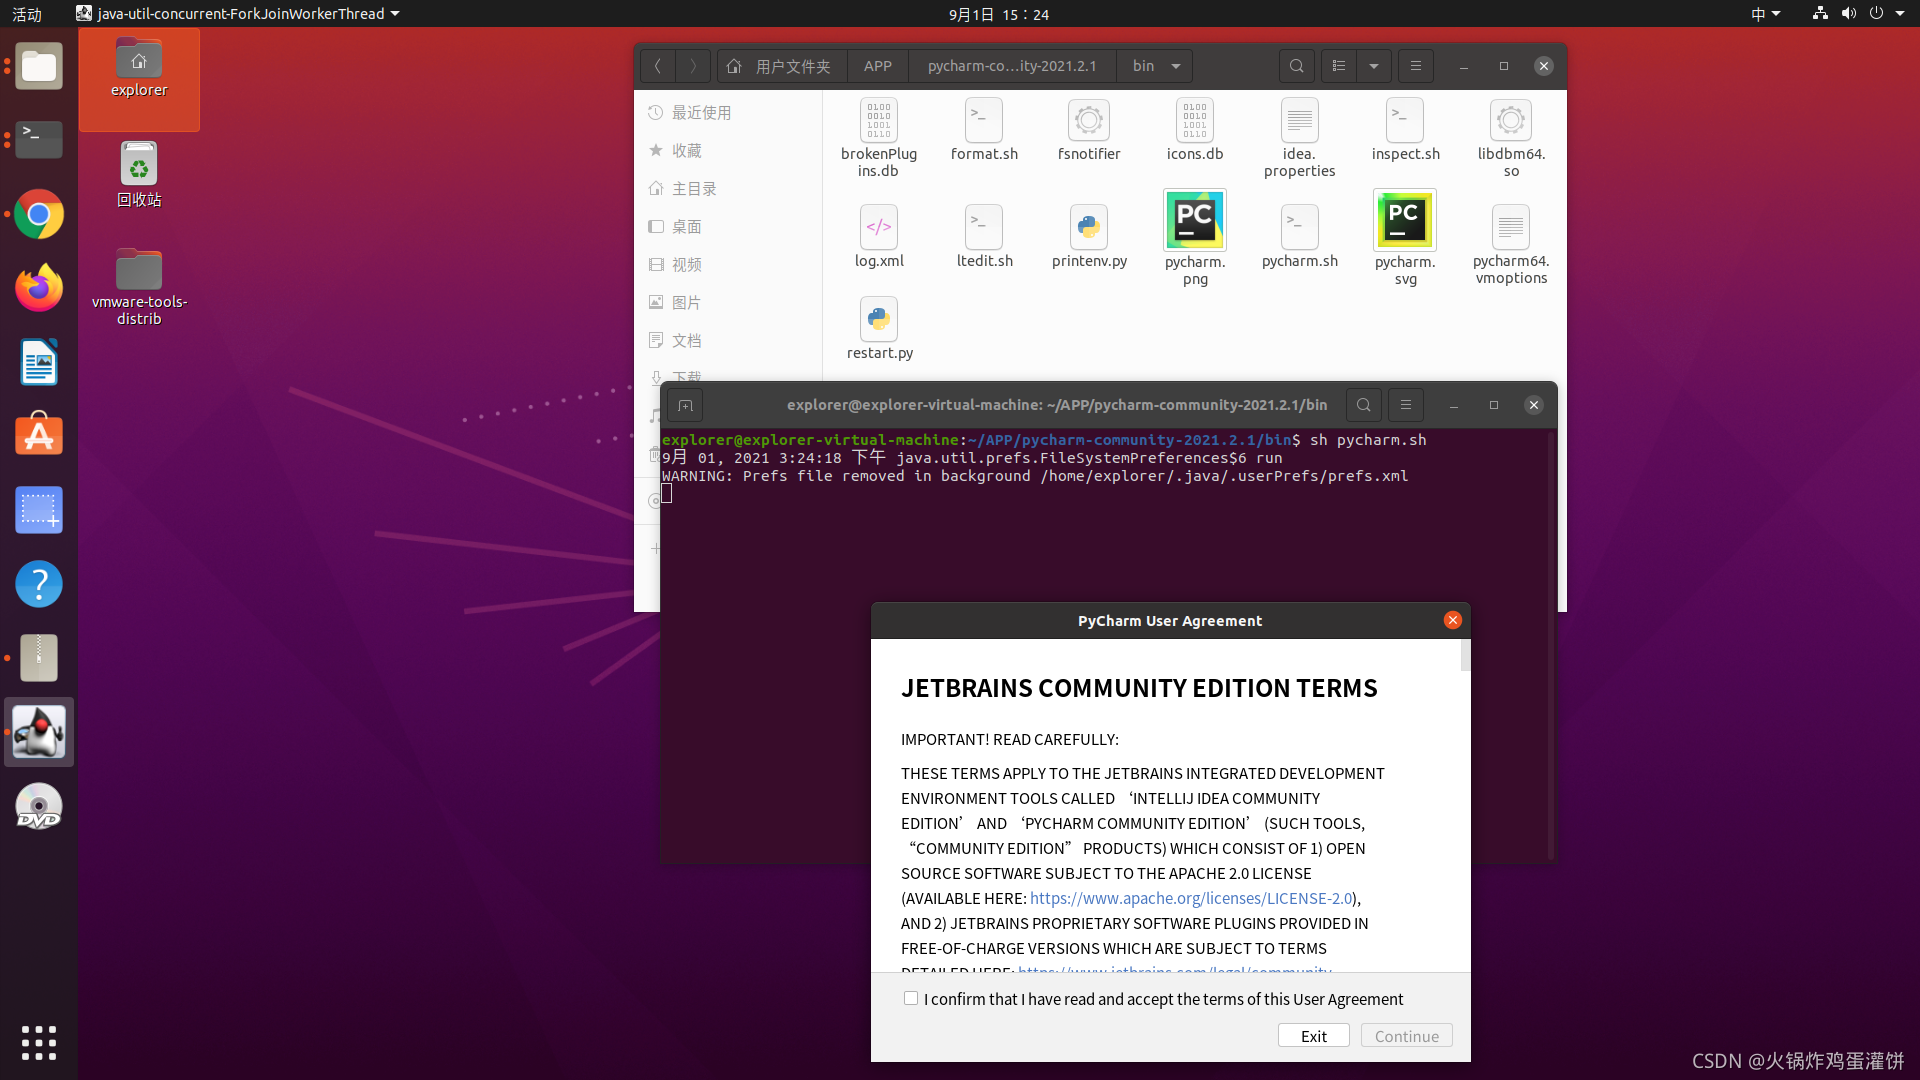Screen dimensions: 1920x1080
Task: Select the libdbm64.so file
Action: pos(1510,138)
